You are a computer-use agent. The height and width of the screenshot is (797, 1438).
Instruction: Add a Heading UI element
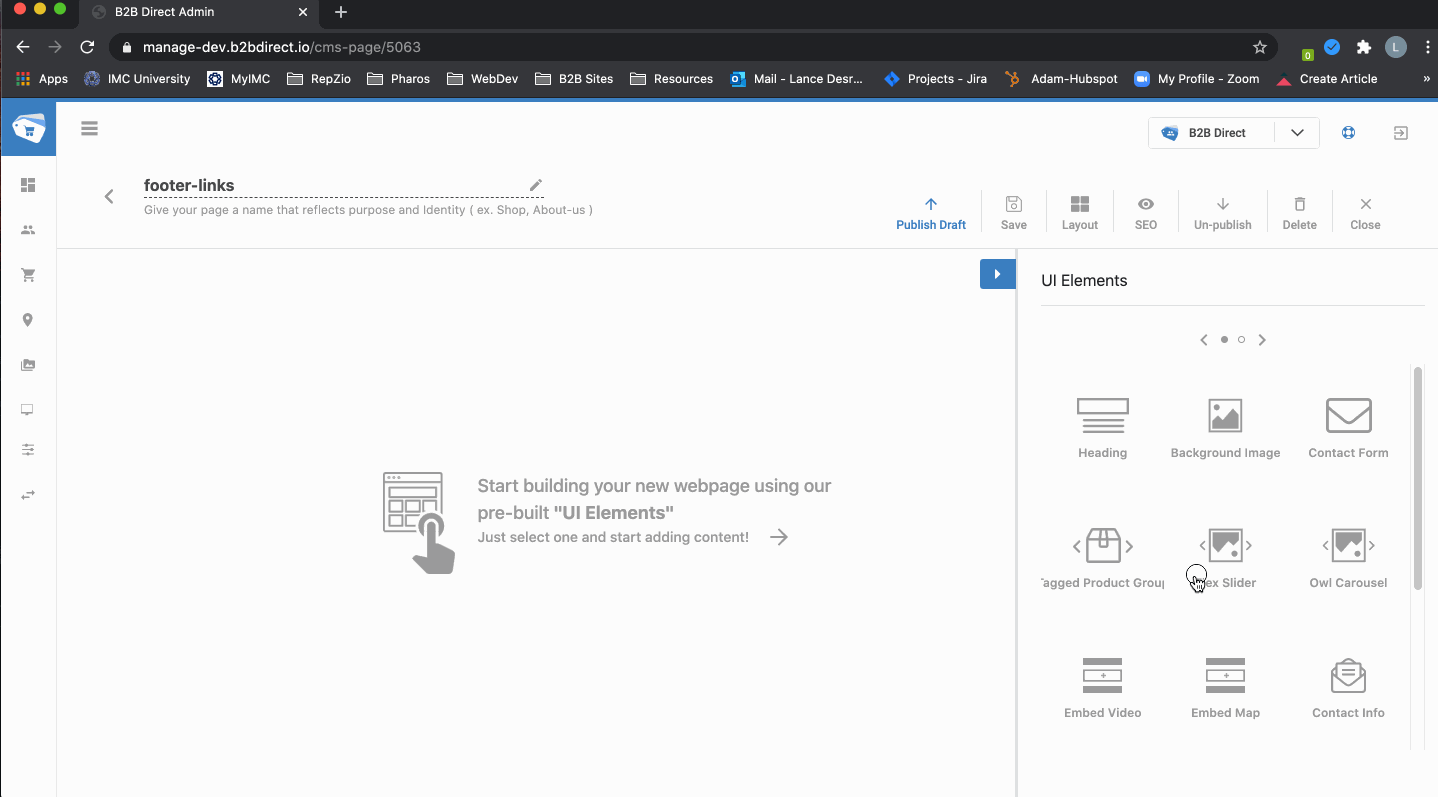(x=1102, y=428)
